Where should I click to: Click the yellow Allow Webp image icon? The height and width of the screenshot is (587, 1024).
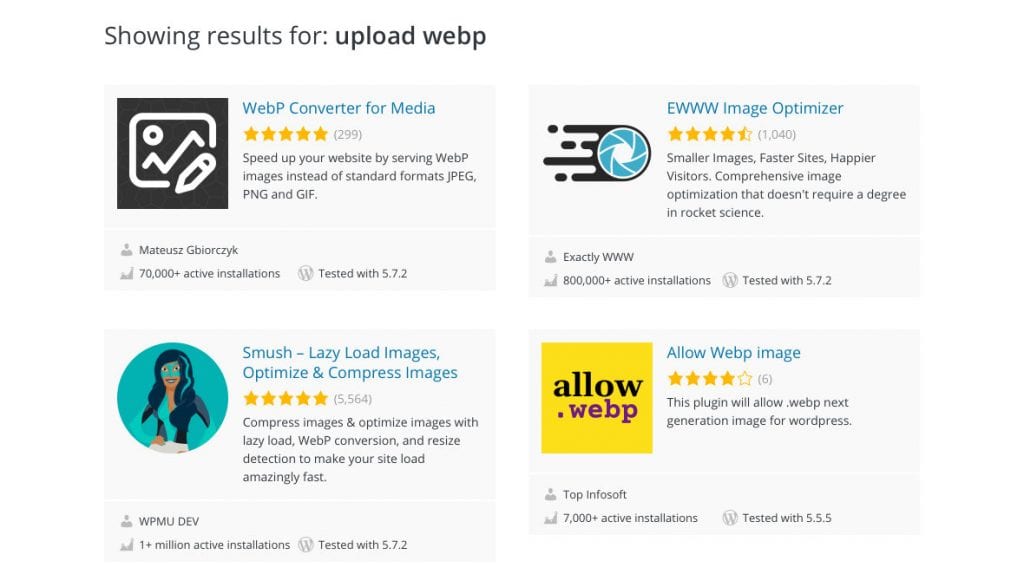coord(596,396)
